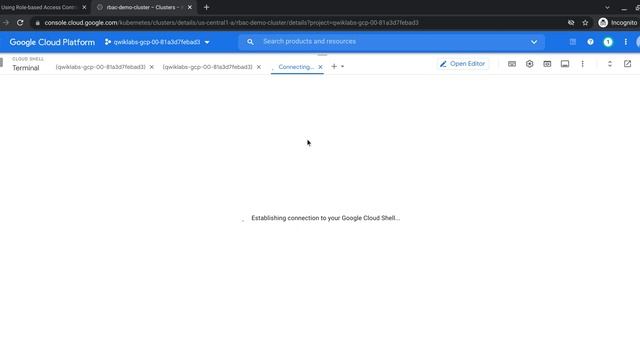Add a new Cloud Shell terminal tab
The width and height of the screenshot is (640, 360).
tap(334, 67)
